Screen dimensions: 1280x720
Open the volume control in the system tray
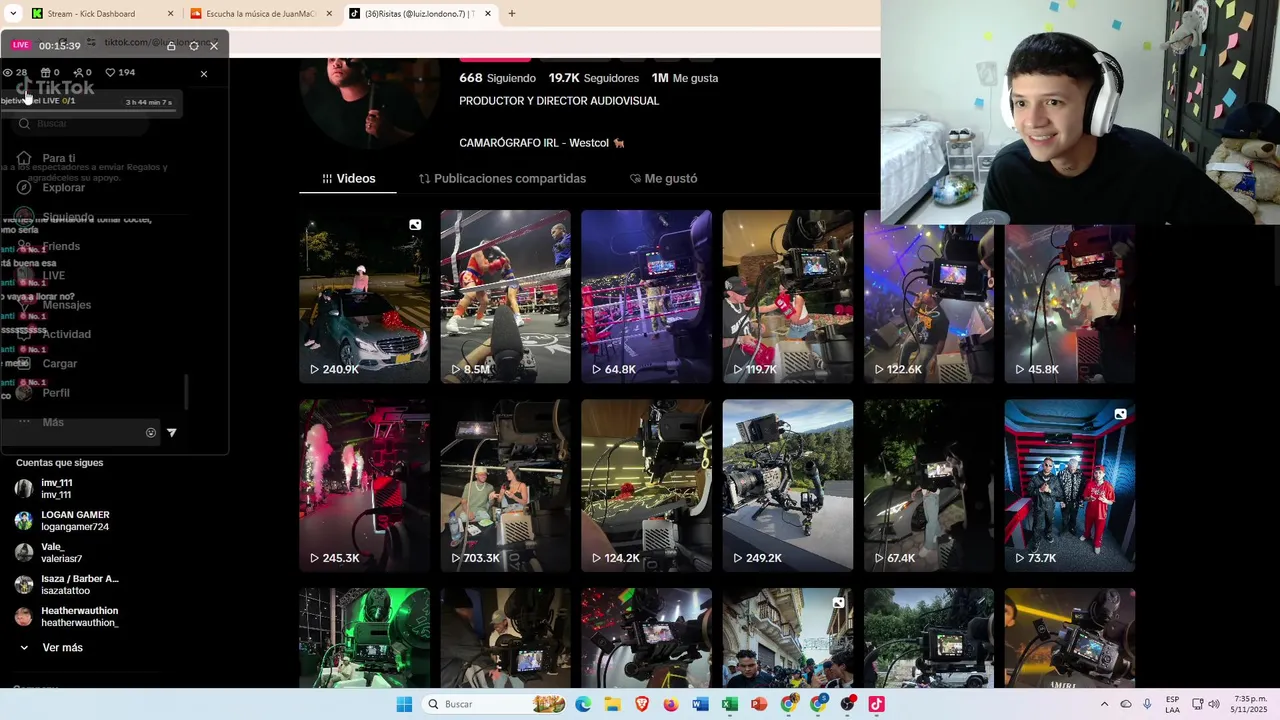click(x=1214, y=704)
